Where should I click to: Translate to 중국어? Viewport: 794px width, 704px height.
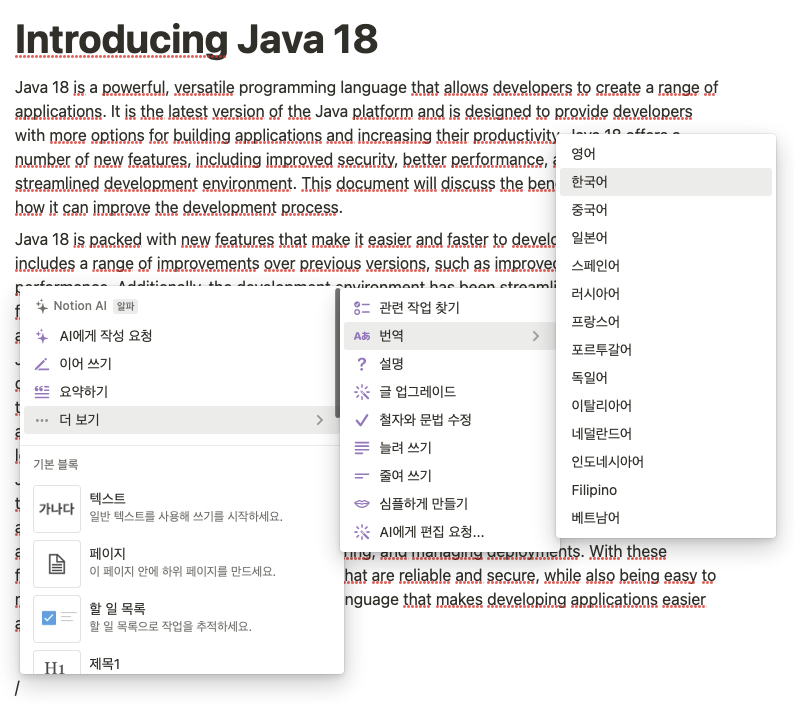pyautogui.click(x=666, y=210)
